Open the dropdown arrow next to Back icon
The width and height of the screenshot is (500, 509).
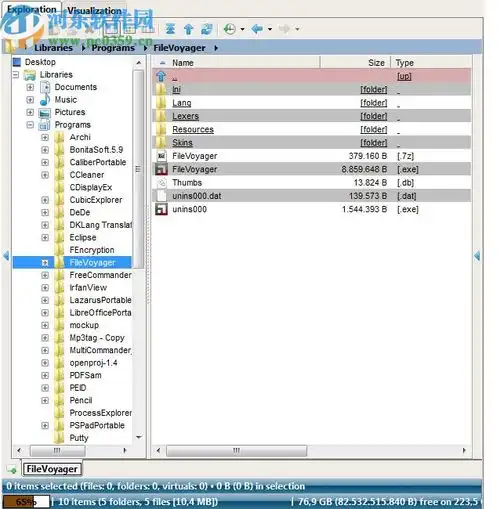270,29
